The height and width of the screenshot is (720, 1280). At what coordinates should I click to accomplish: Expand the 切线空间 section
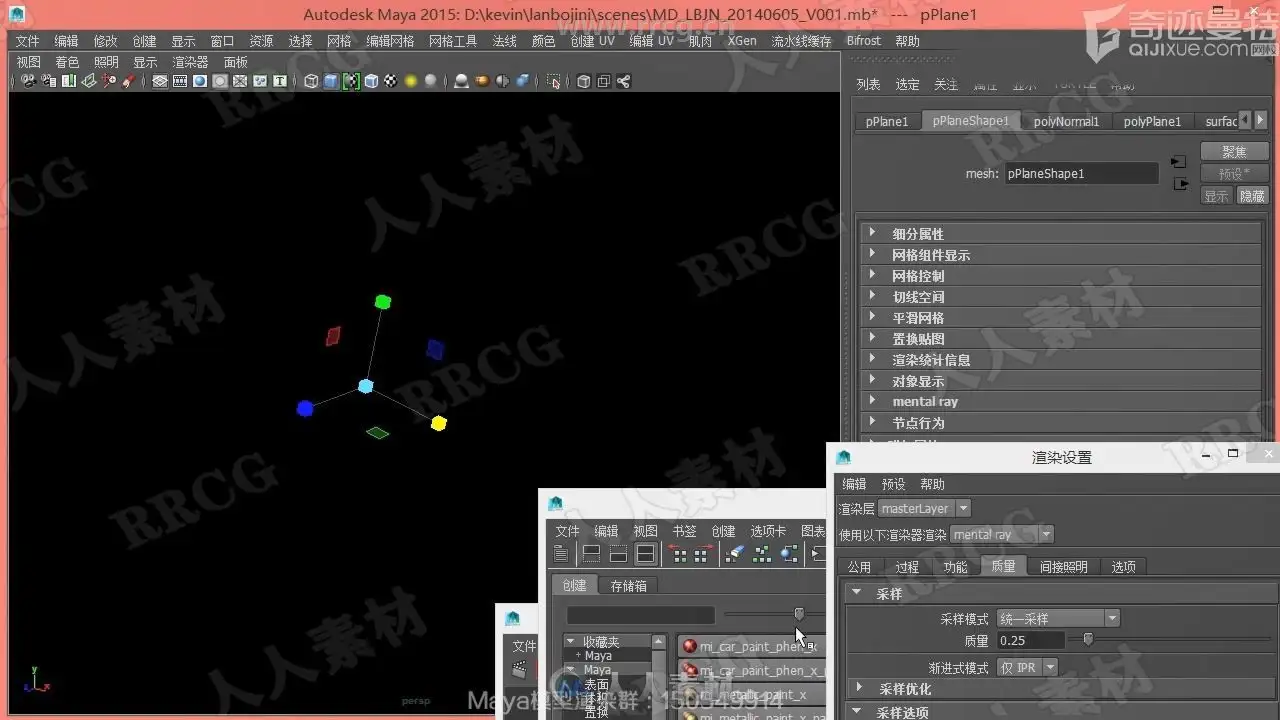(1061, 297)
